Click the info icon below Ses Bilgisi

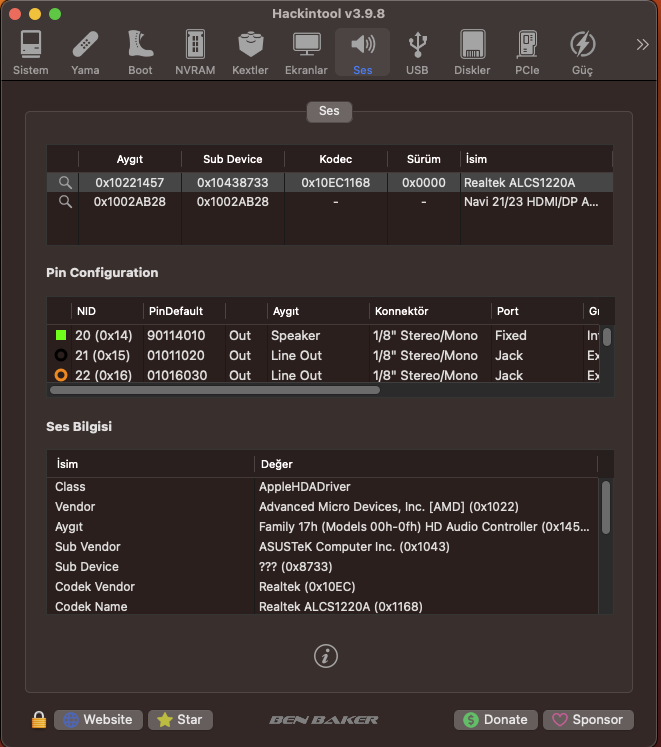click(326, 656)
